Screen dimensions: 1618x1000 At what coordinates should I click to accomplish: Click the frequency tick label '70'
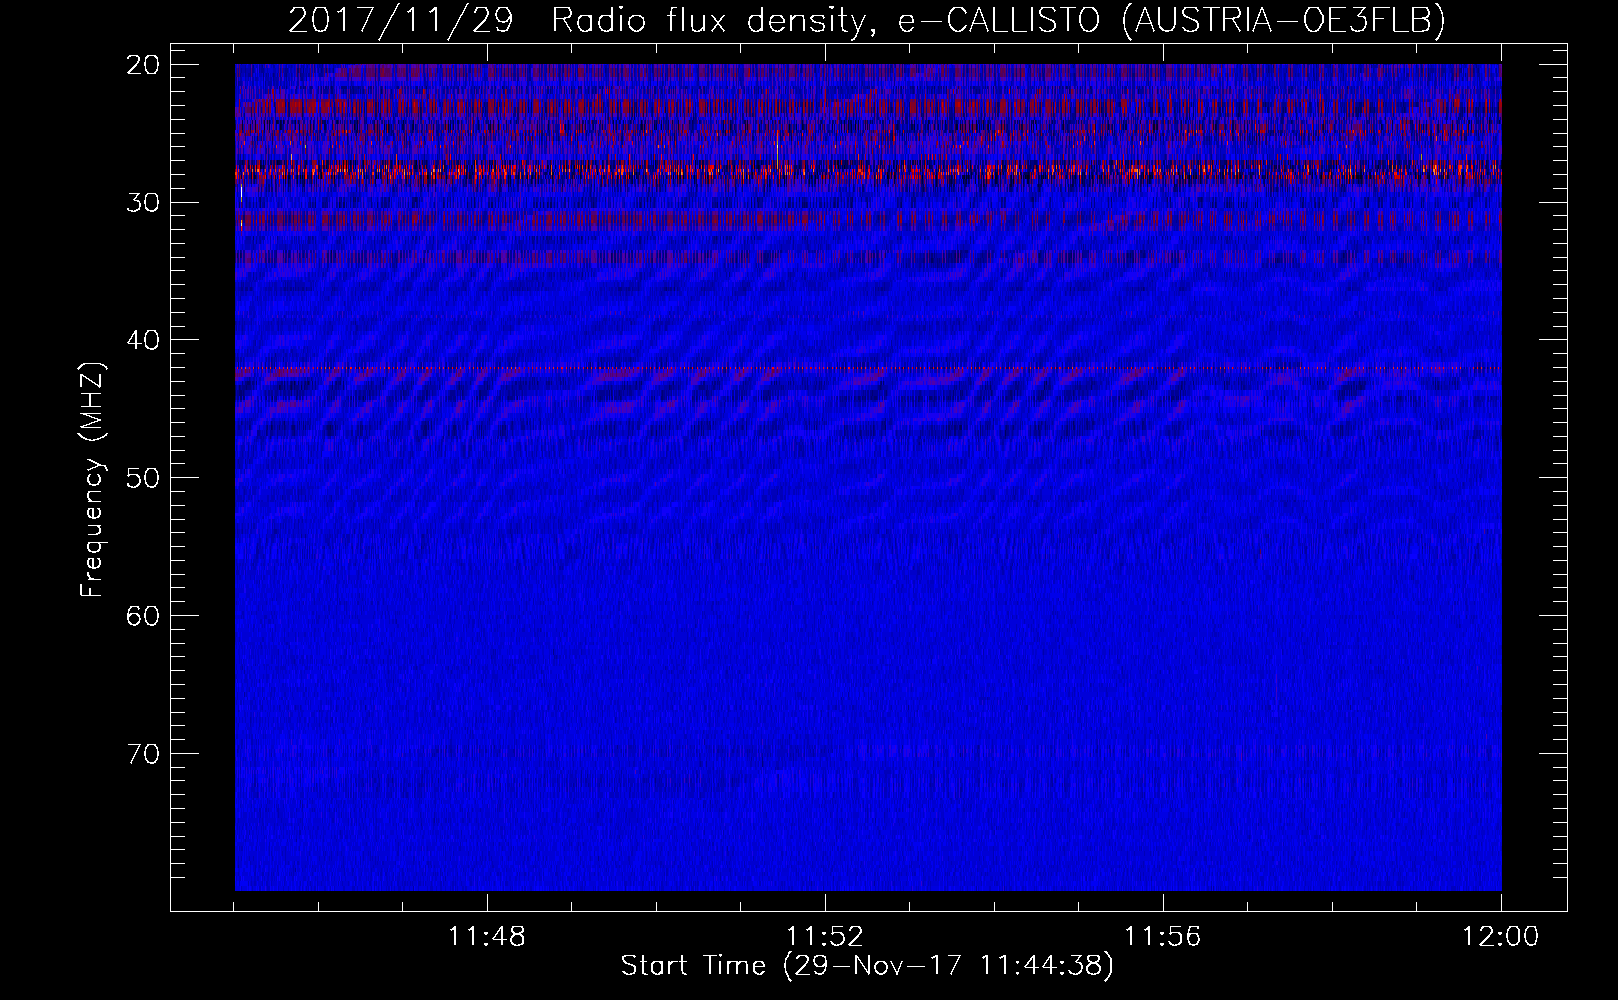click(x=144, y=754)
